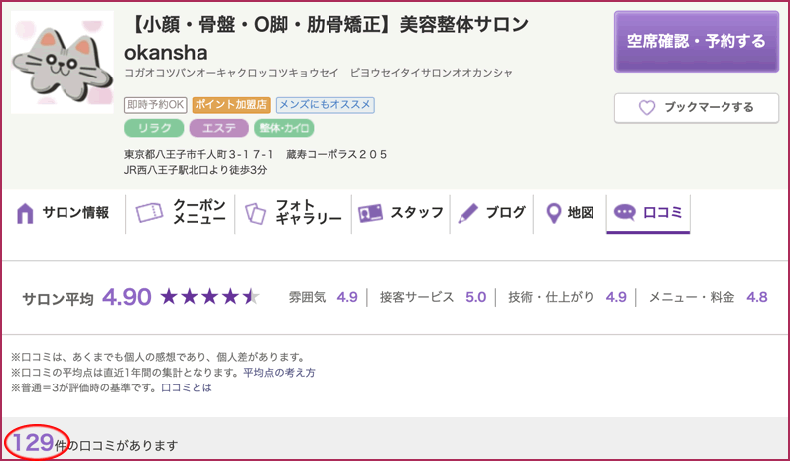Click the photo gallery icon
This screenshot has height=461, width=790.
click(x=254, y=213)
